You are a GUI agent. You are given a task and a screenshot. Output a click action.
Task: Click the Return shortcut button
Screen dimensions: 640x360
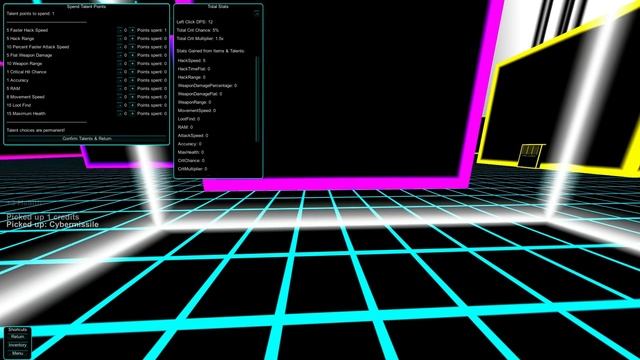click(18, 337)
